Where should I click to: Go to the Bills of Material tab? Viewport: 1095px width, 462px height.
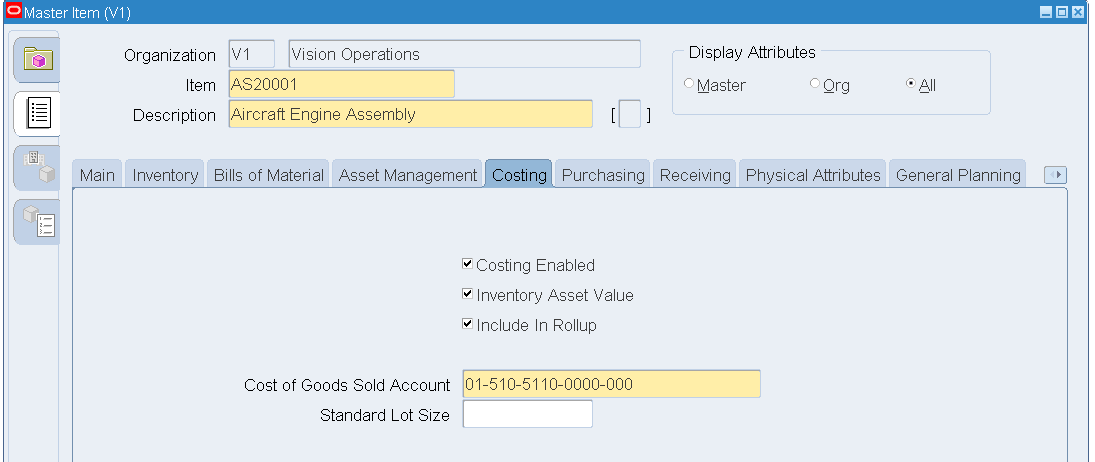(269, 174)
